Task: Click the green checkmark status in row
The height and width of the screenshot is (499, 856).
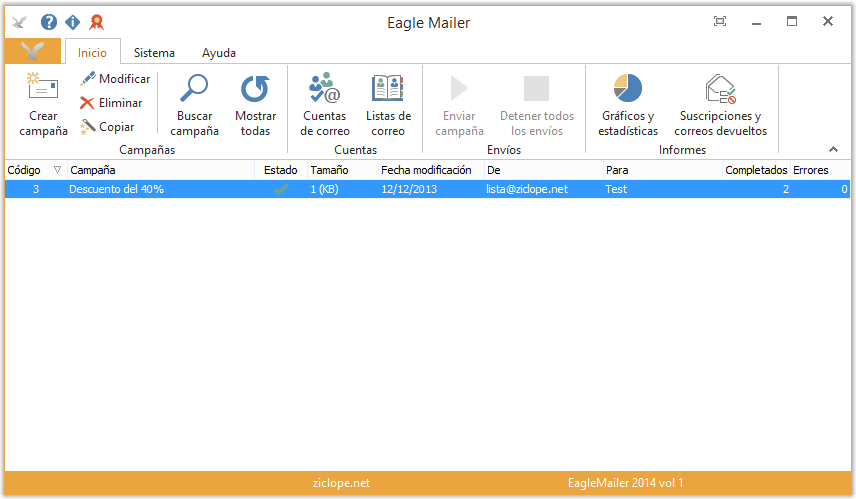Action: coord(281,189)
